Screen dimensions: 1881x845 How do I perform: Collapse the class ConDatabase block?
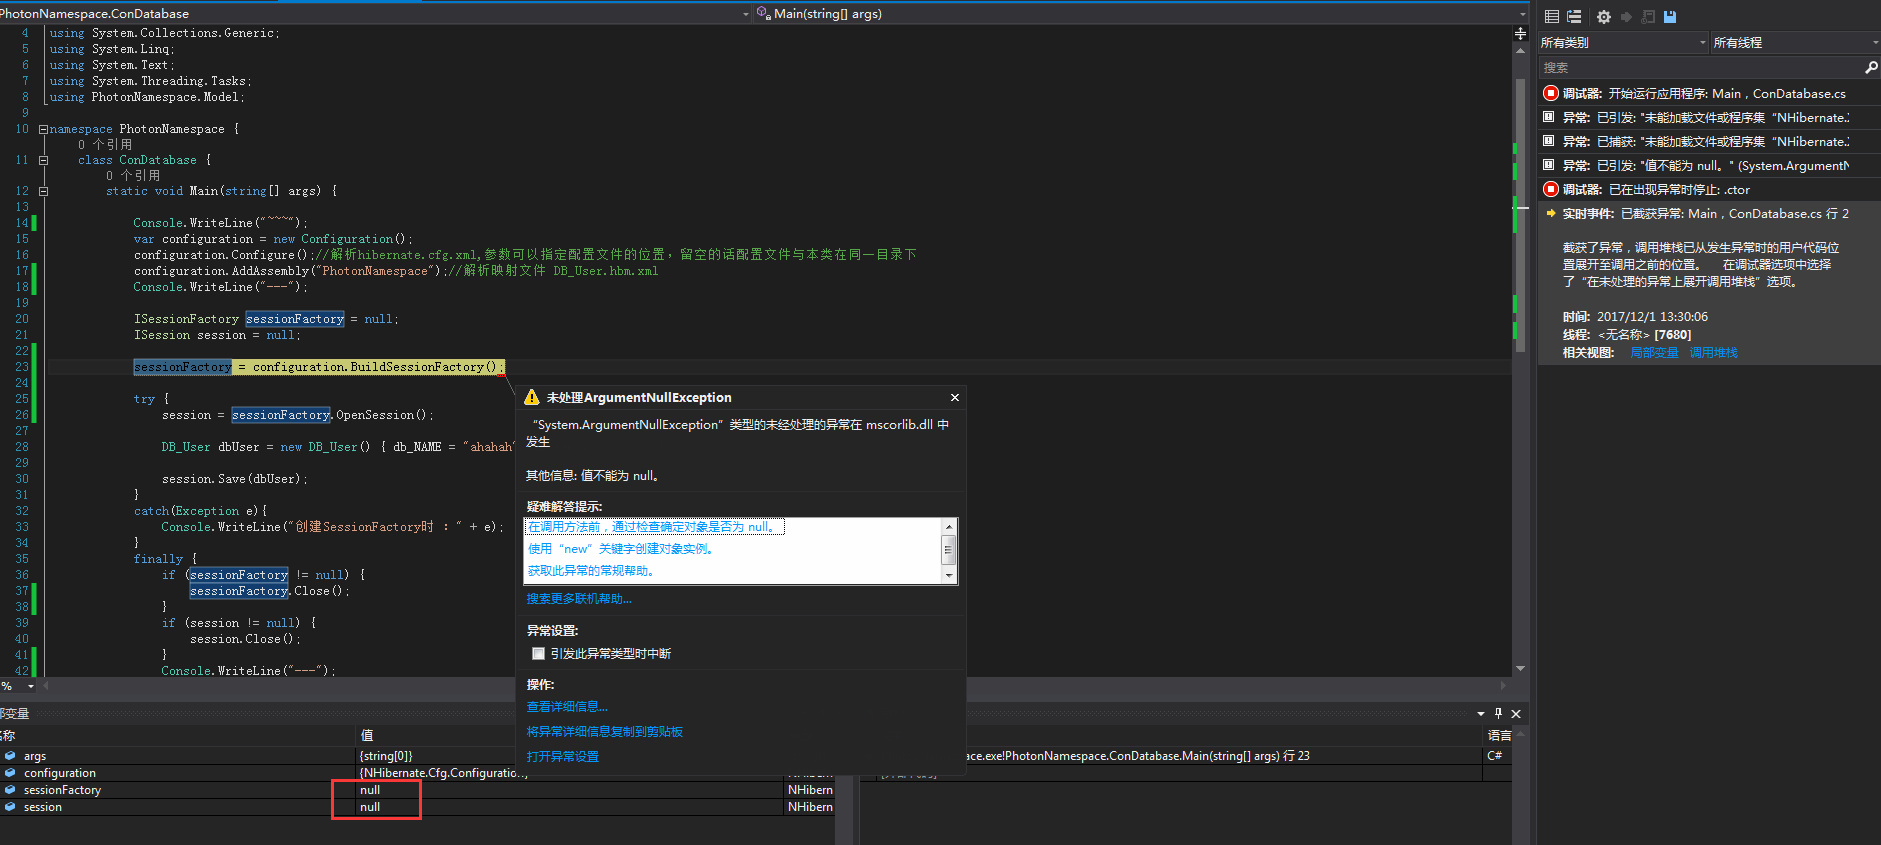43,160
